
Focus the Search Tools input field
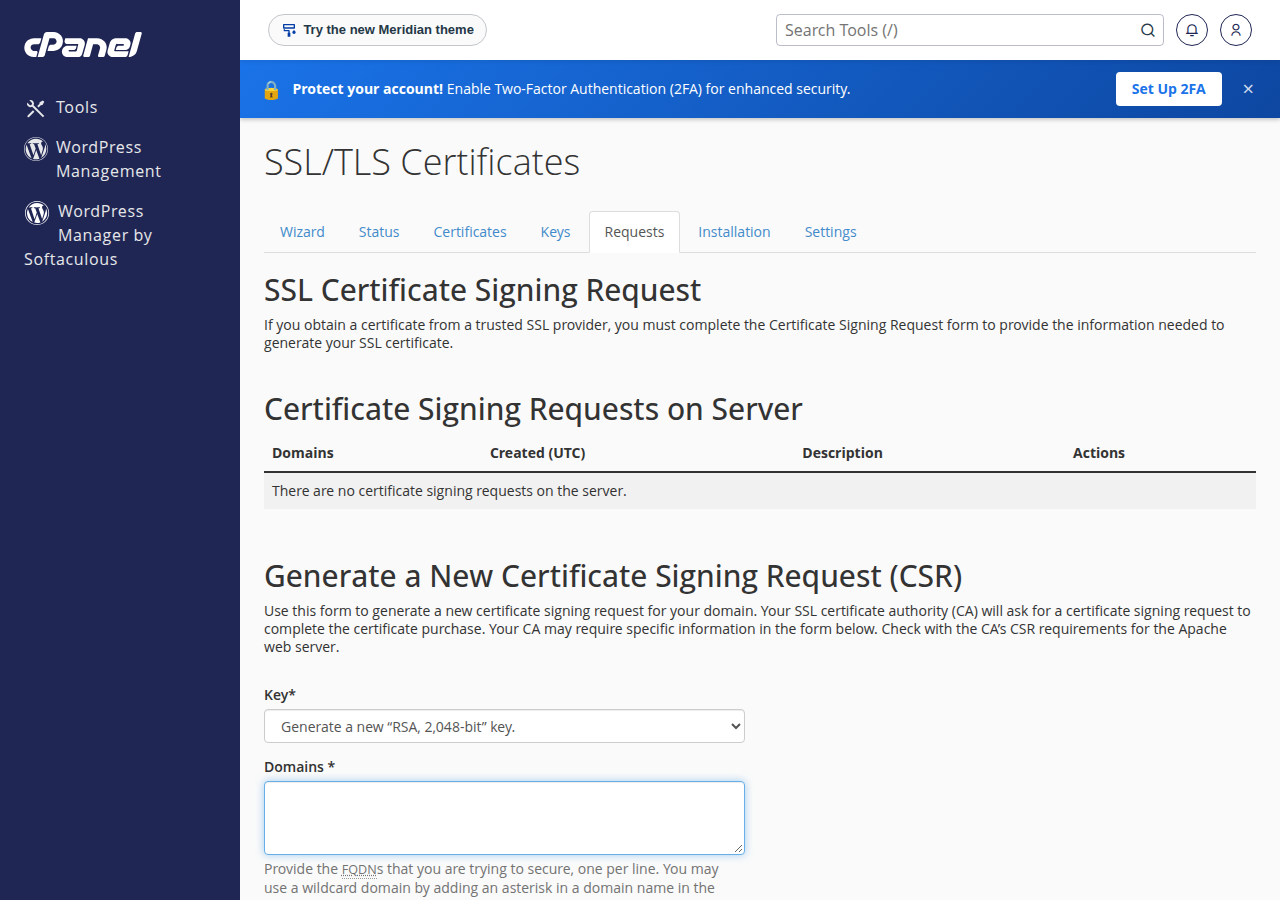960,30
